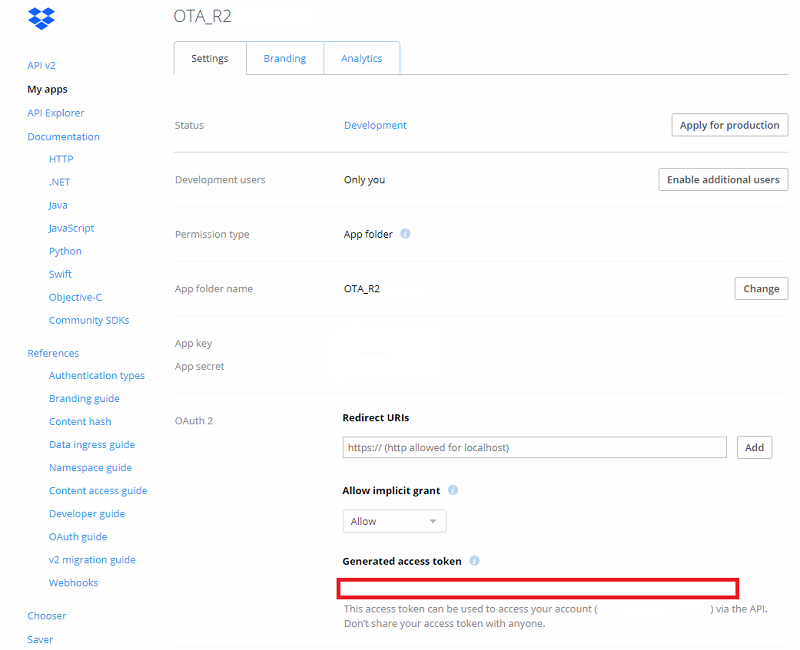The height and width of the screenshot is (650, 800).
Task: Select My apps in sidebar
Action: pos(47,89)
